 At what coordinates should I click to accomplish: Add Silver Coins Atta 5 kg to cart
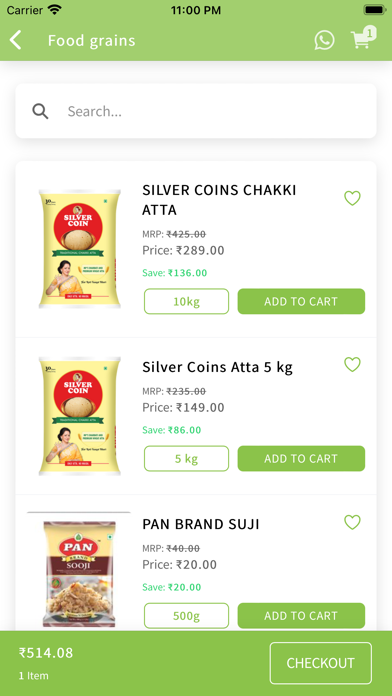tap(301, 459)
